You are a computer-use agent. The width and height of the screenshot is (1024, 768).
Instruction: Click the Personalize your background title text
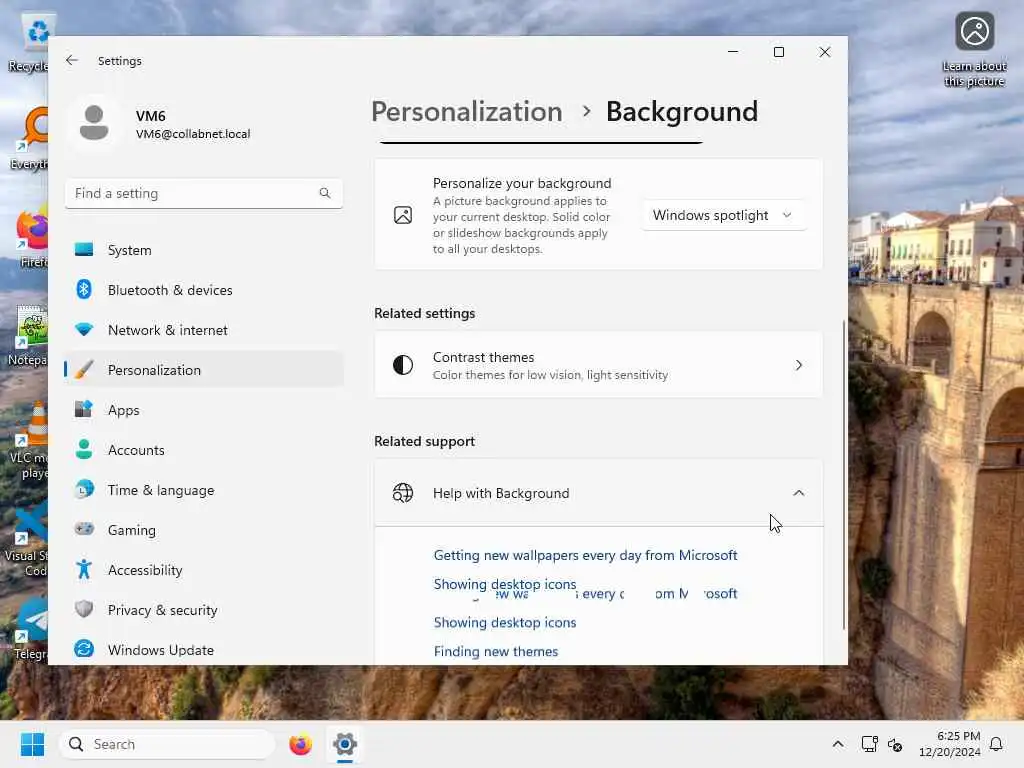coord(522,183)
